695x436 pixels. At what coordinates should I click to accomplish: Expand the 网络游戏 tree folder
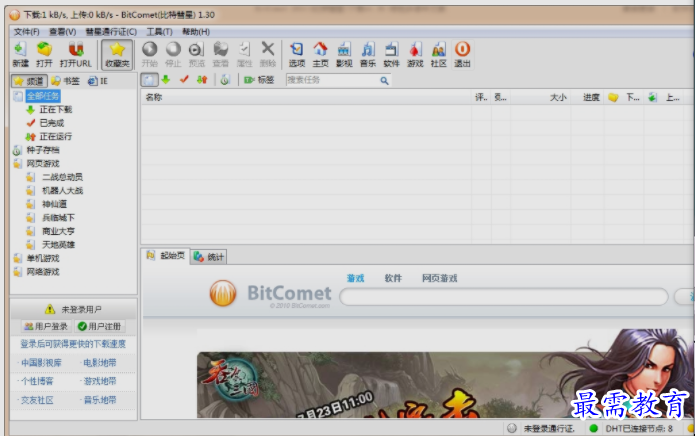pyautogui.click(x=43, y=272)
